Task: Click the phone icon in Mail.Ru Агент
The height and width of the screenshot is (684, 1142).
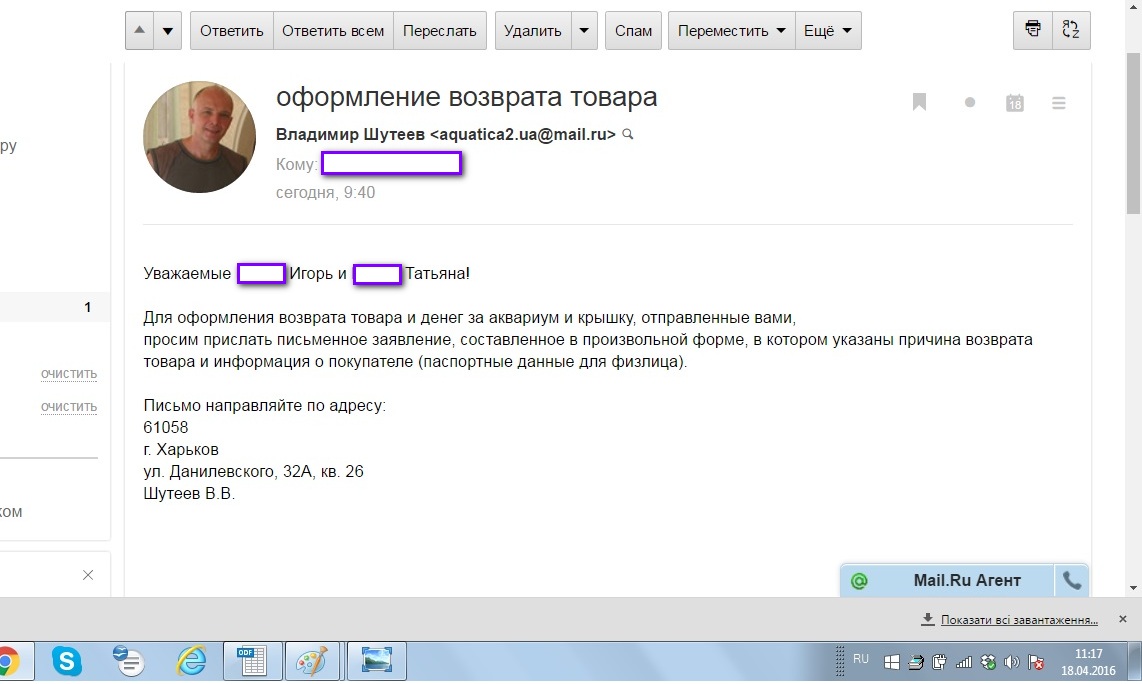Action: [1071, 580]
